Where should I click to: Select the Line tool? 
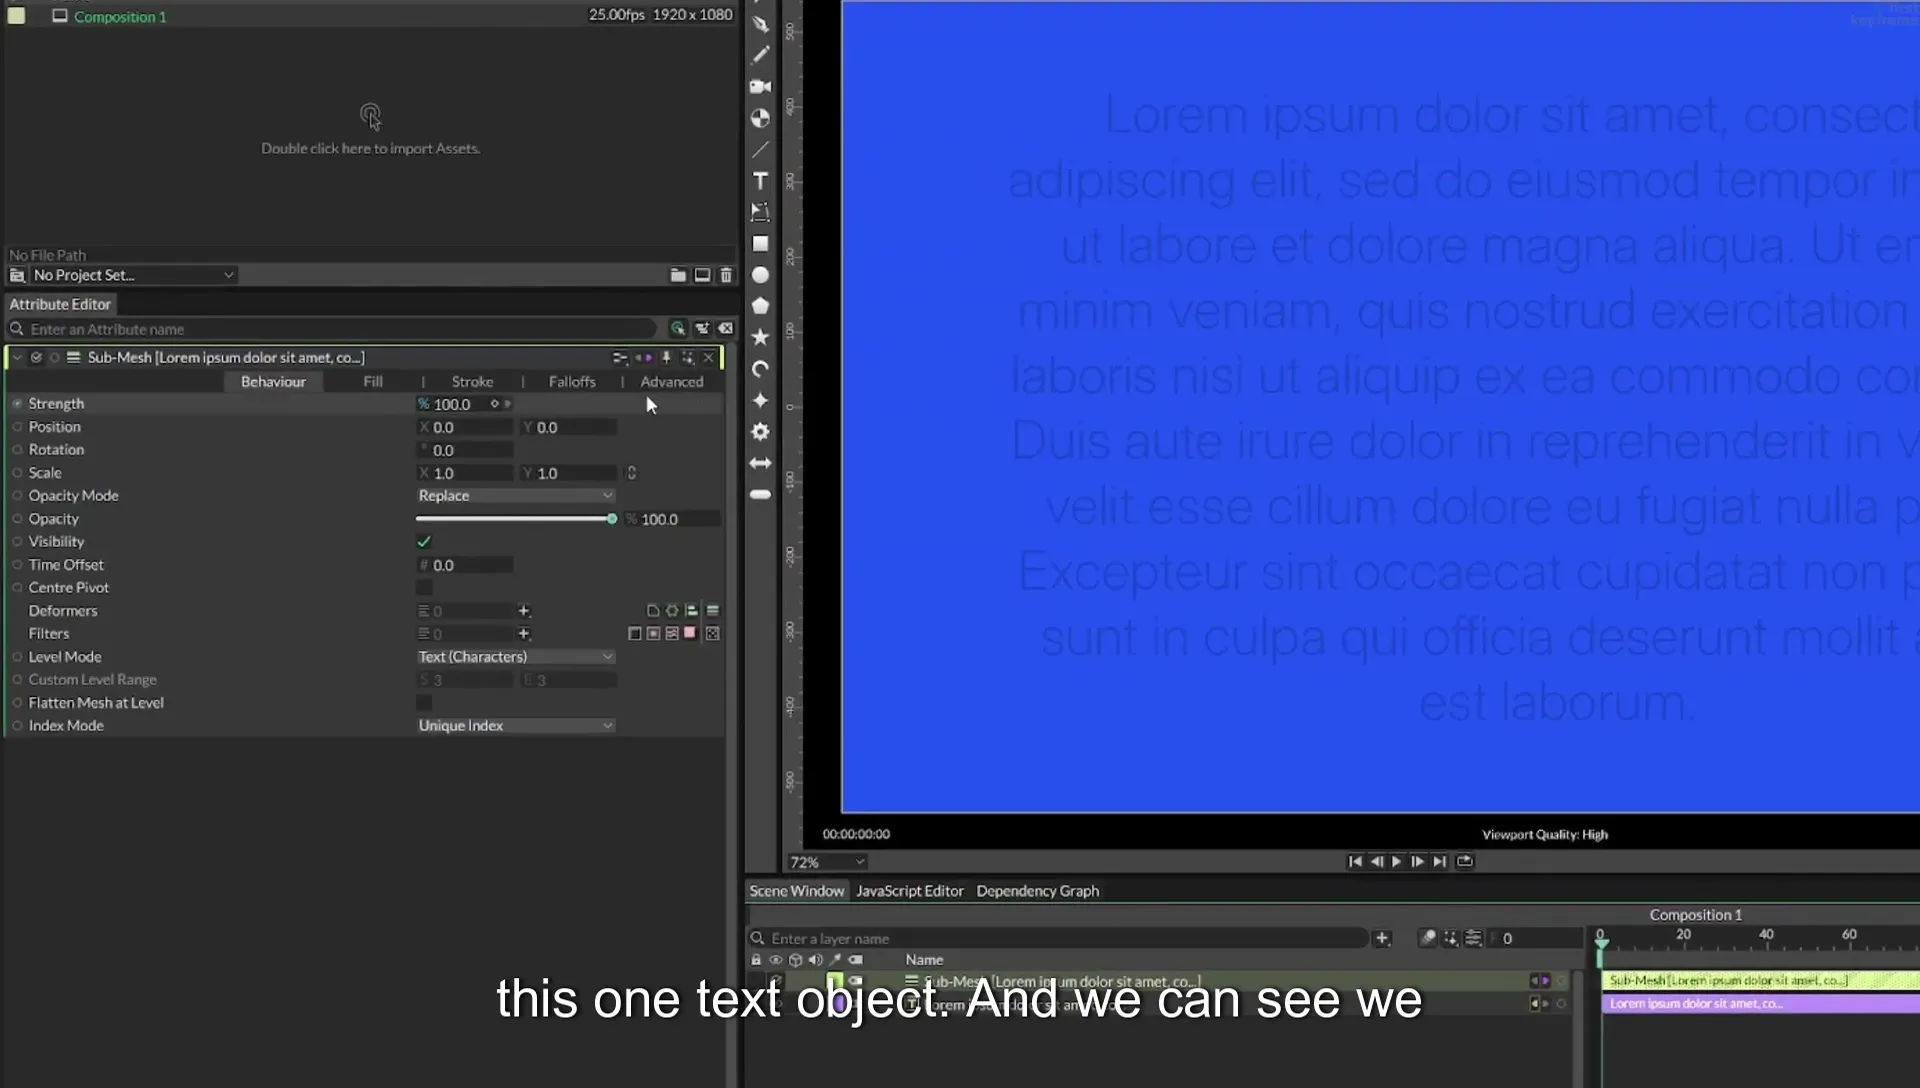pos(760,149)
